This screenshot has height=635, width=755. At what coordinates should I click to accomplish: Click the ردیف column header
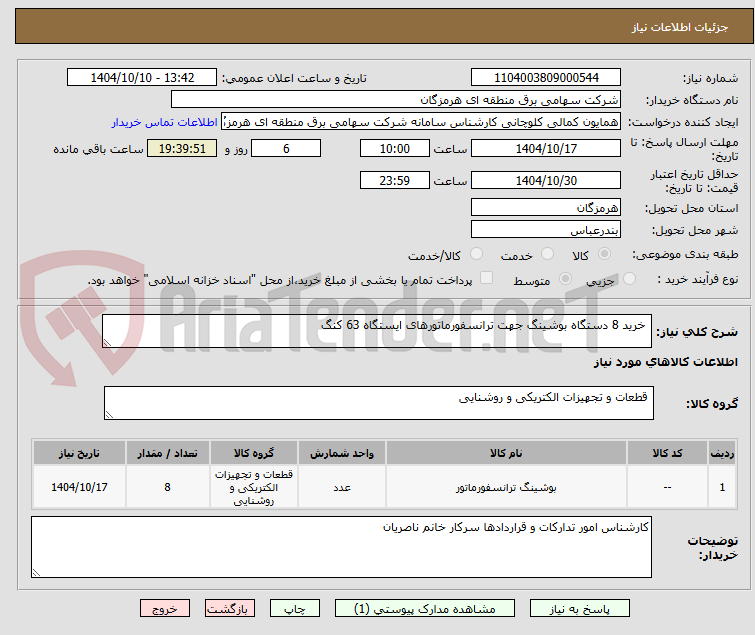tap(722, 453)
